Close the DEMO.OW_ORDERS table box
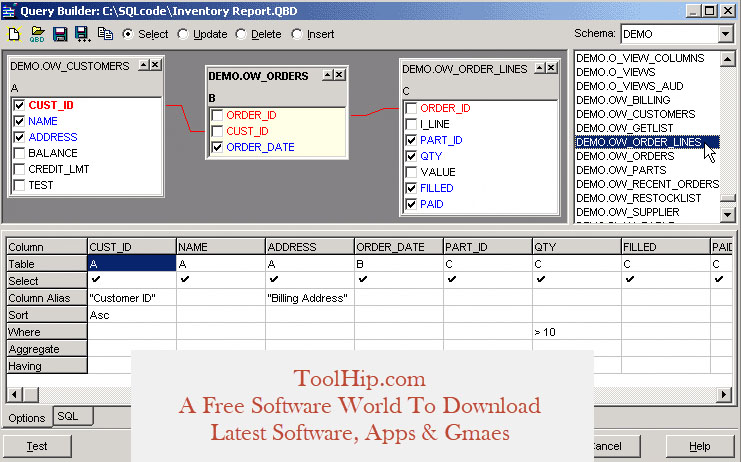Image resolution: width=741 pixels, height=462 pixels. [339, 75]
